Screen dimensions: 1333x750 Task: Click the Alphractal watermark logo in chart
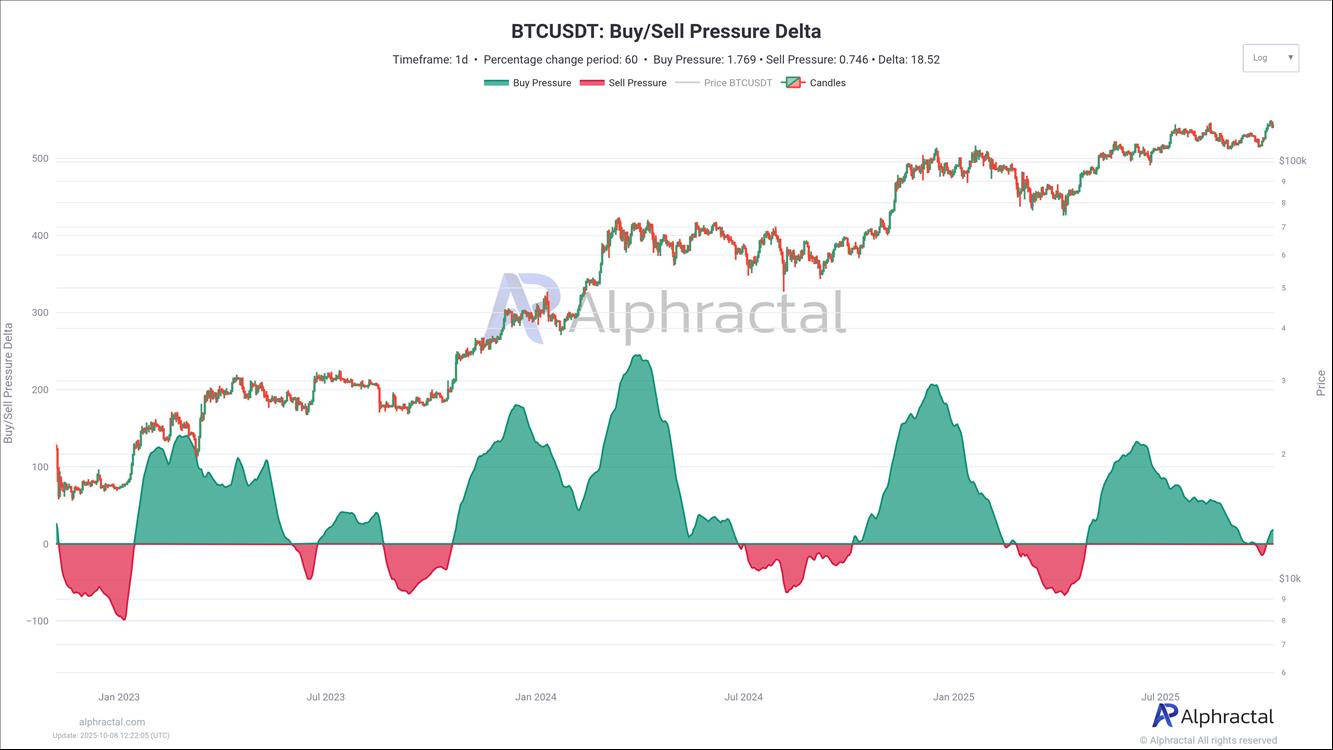(665, 309)
